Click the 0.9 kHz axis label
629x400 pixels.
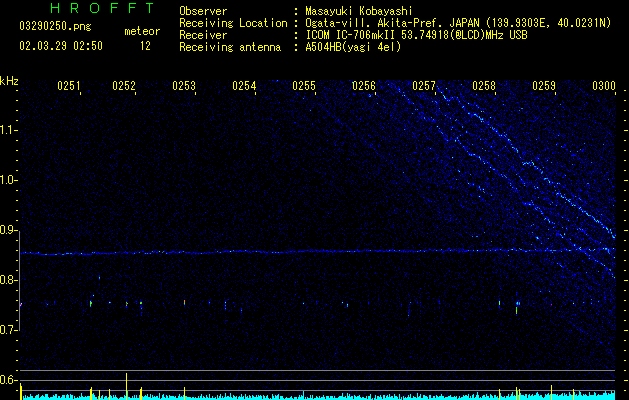(x=8, y=230)
